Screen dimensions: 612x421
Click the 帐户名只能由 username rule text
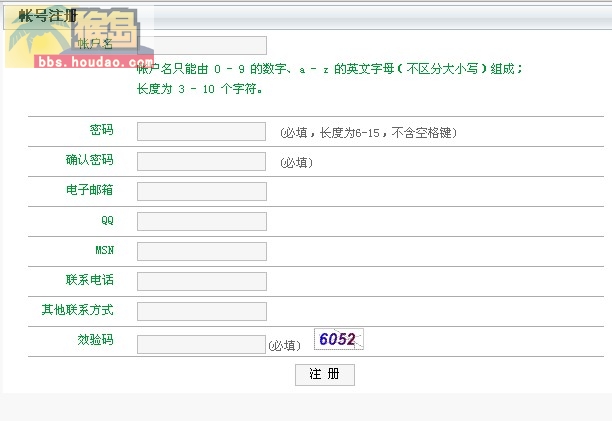coord(330,69)
